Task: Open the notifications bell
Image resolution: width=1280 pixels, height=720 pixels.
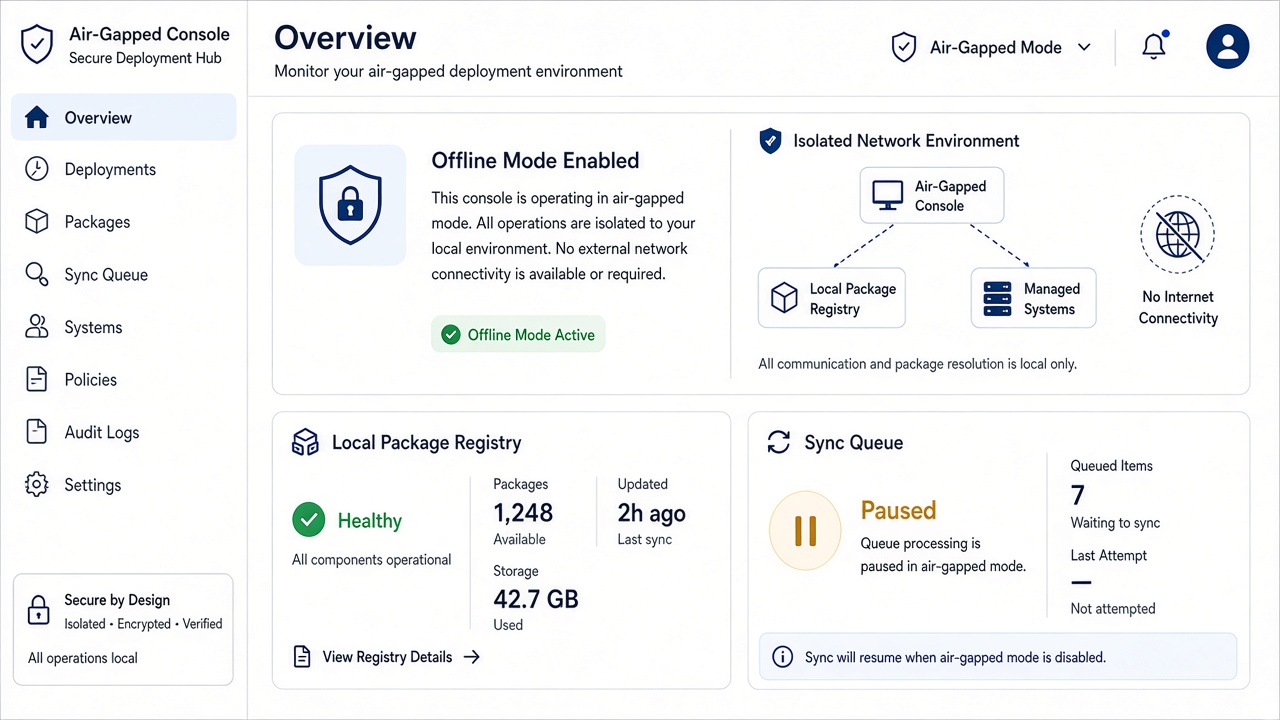Action: click(x=1154, y=46)
